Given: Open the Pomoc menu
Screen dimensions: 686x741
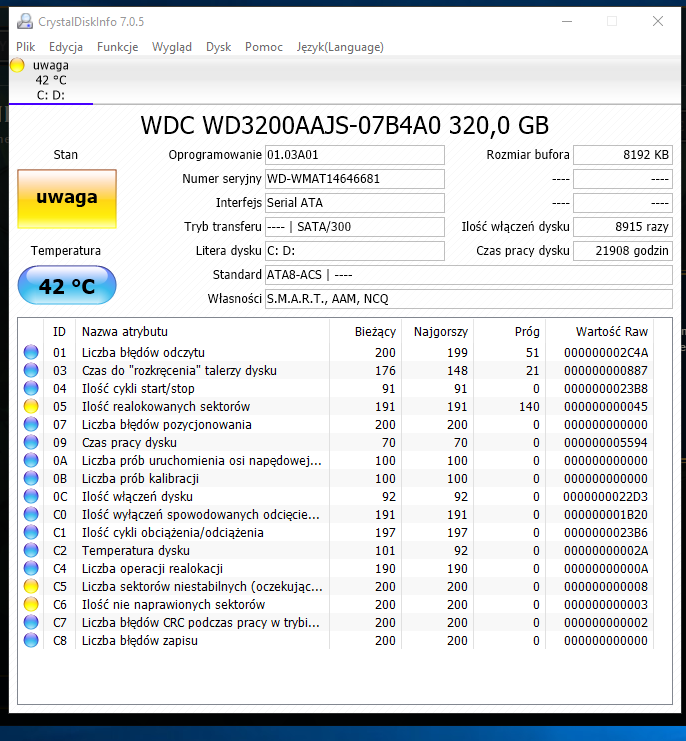Looking at the screenshot, I should coord(264,47).
